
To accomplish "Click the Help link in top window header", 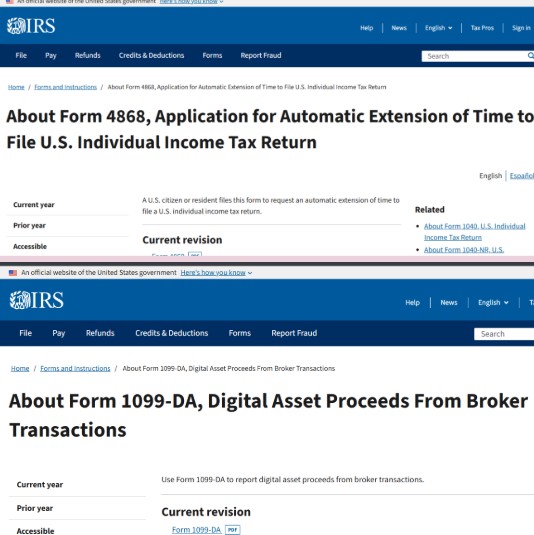I will pos(367,28).
